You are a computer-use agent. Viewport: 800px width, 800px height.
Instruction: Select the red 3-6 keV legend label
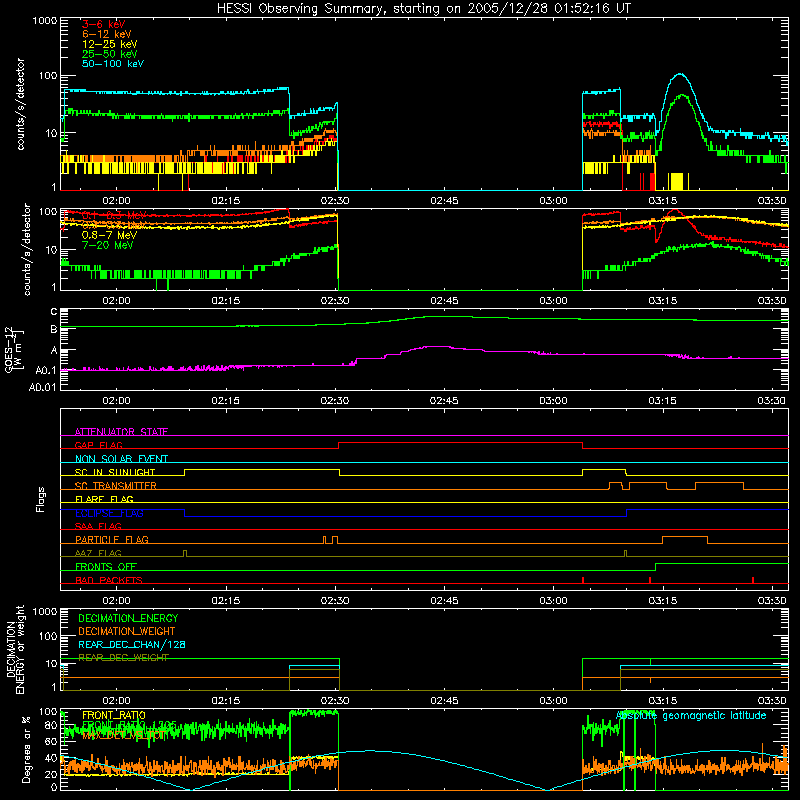(x=103, y=24)
